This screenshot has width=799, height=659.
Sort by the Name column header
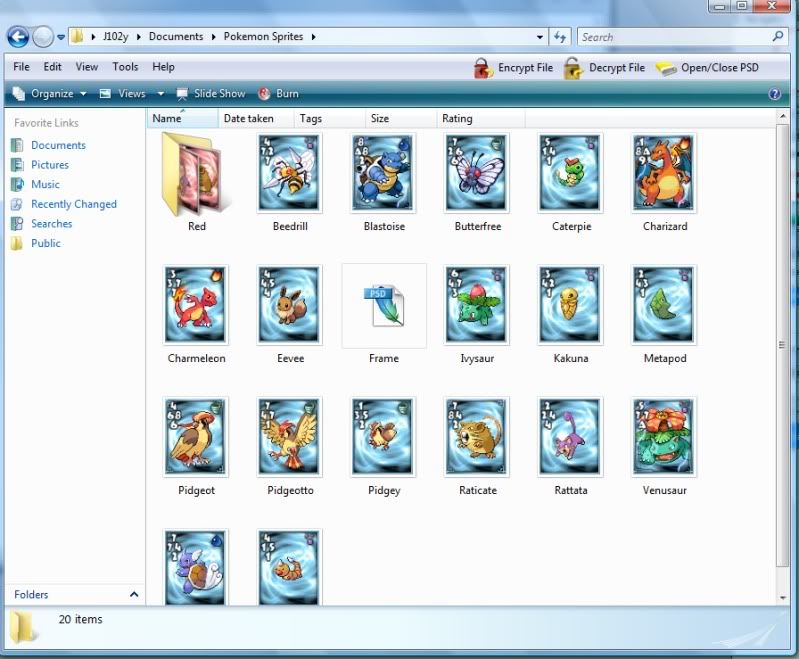coord(182,118)
